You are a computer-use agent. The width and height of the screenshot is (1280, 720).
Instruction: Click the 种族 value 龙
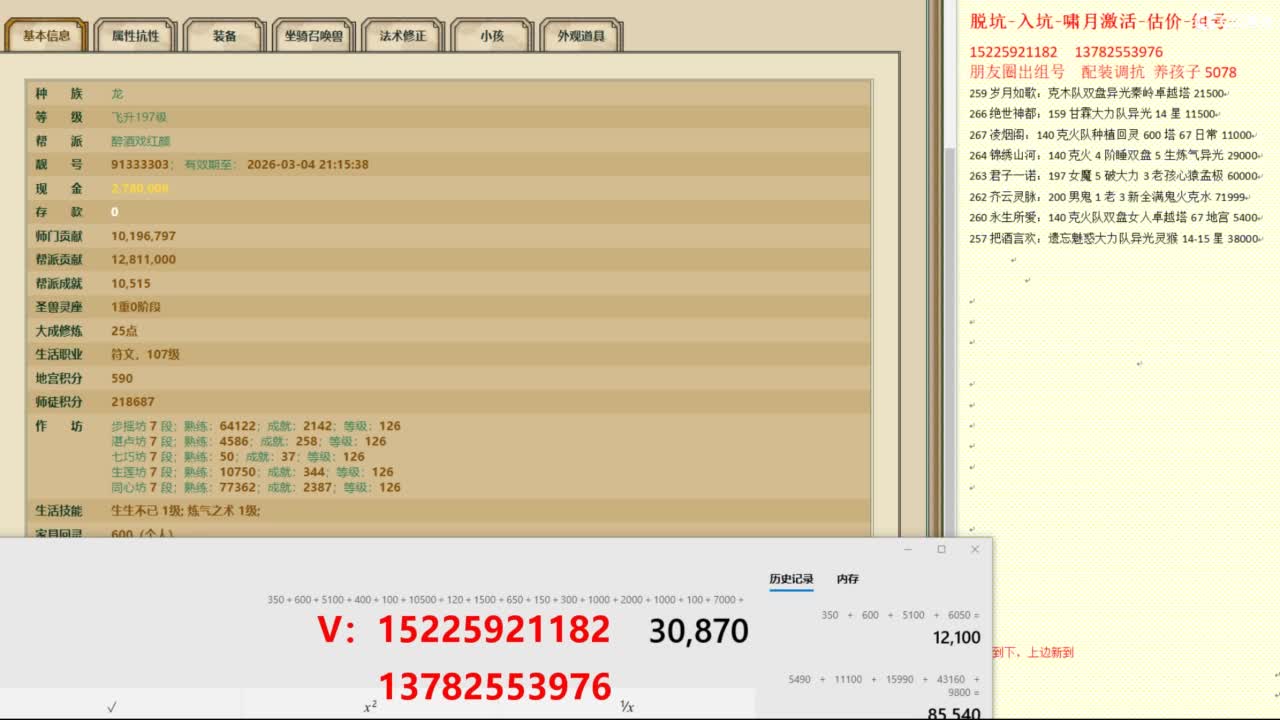click(x=117, y=94)
